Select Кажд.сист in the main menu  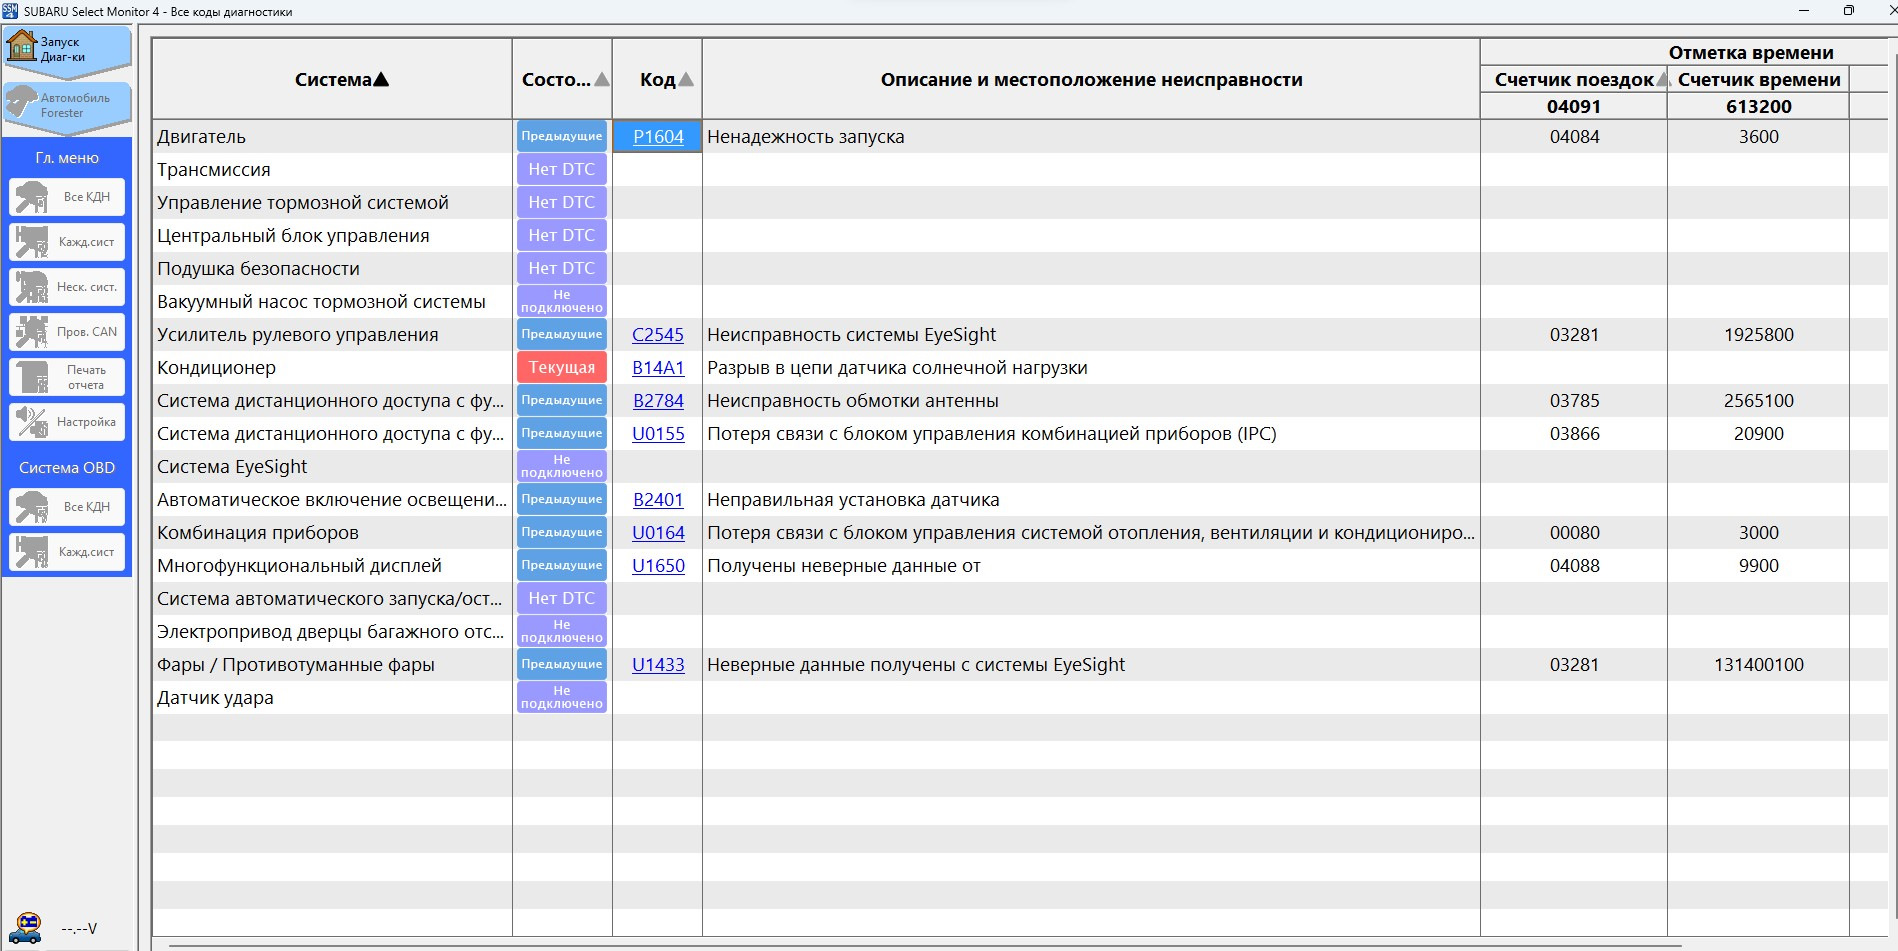(67, 242)
